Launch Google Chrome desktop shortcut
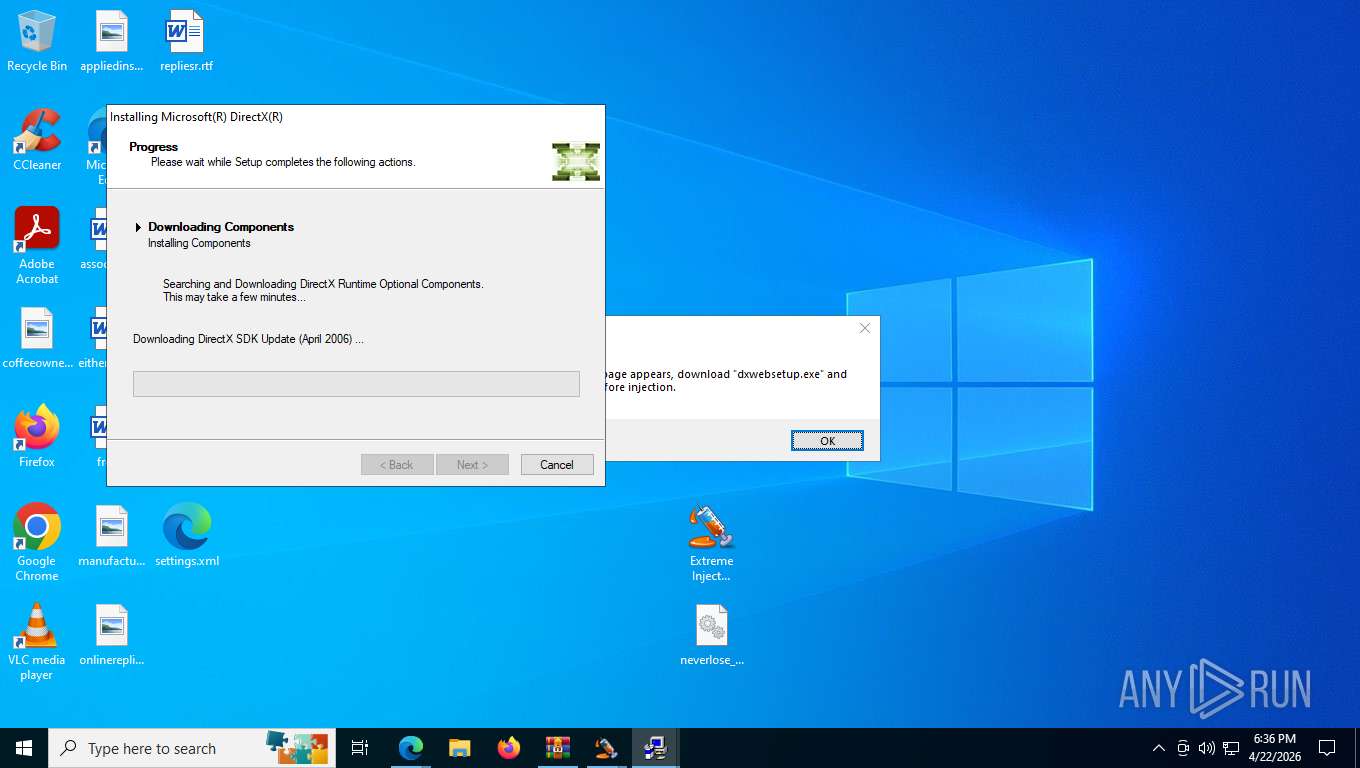The image size is (1360, 768). coord(37,542)
